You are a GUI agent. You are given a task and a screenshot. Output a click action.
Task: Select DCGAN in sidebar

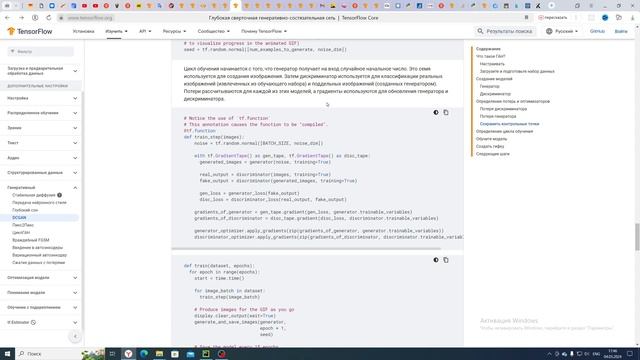(19, 218)
